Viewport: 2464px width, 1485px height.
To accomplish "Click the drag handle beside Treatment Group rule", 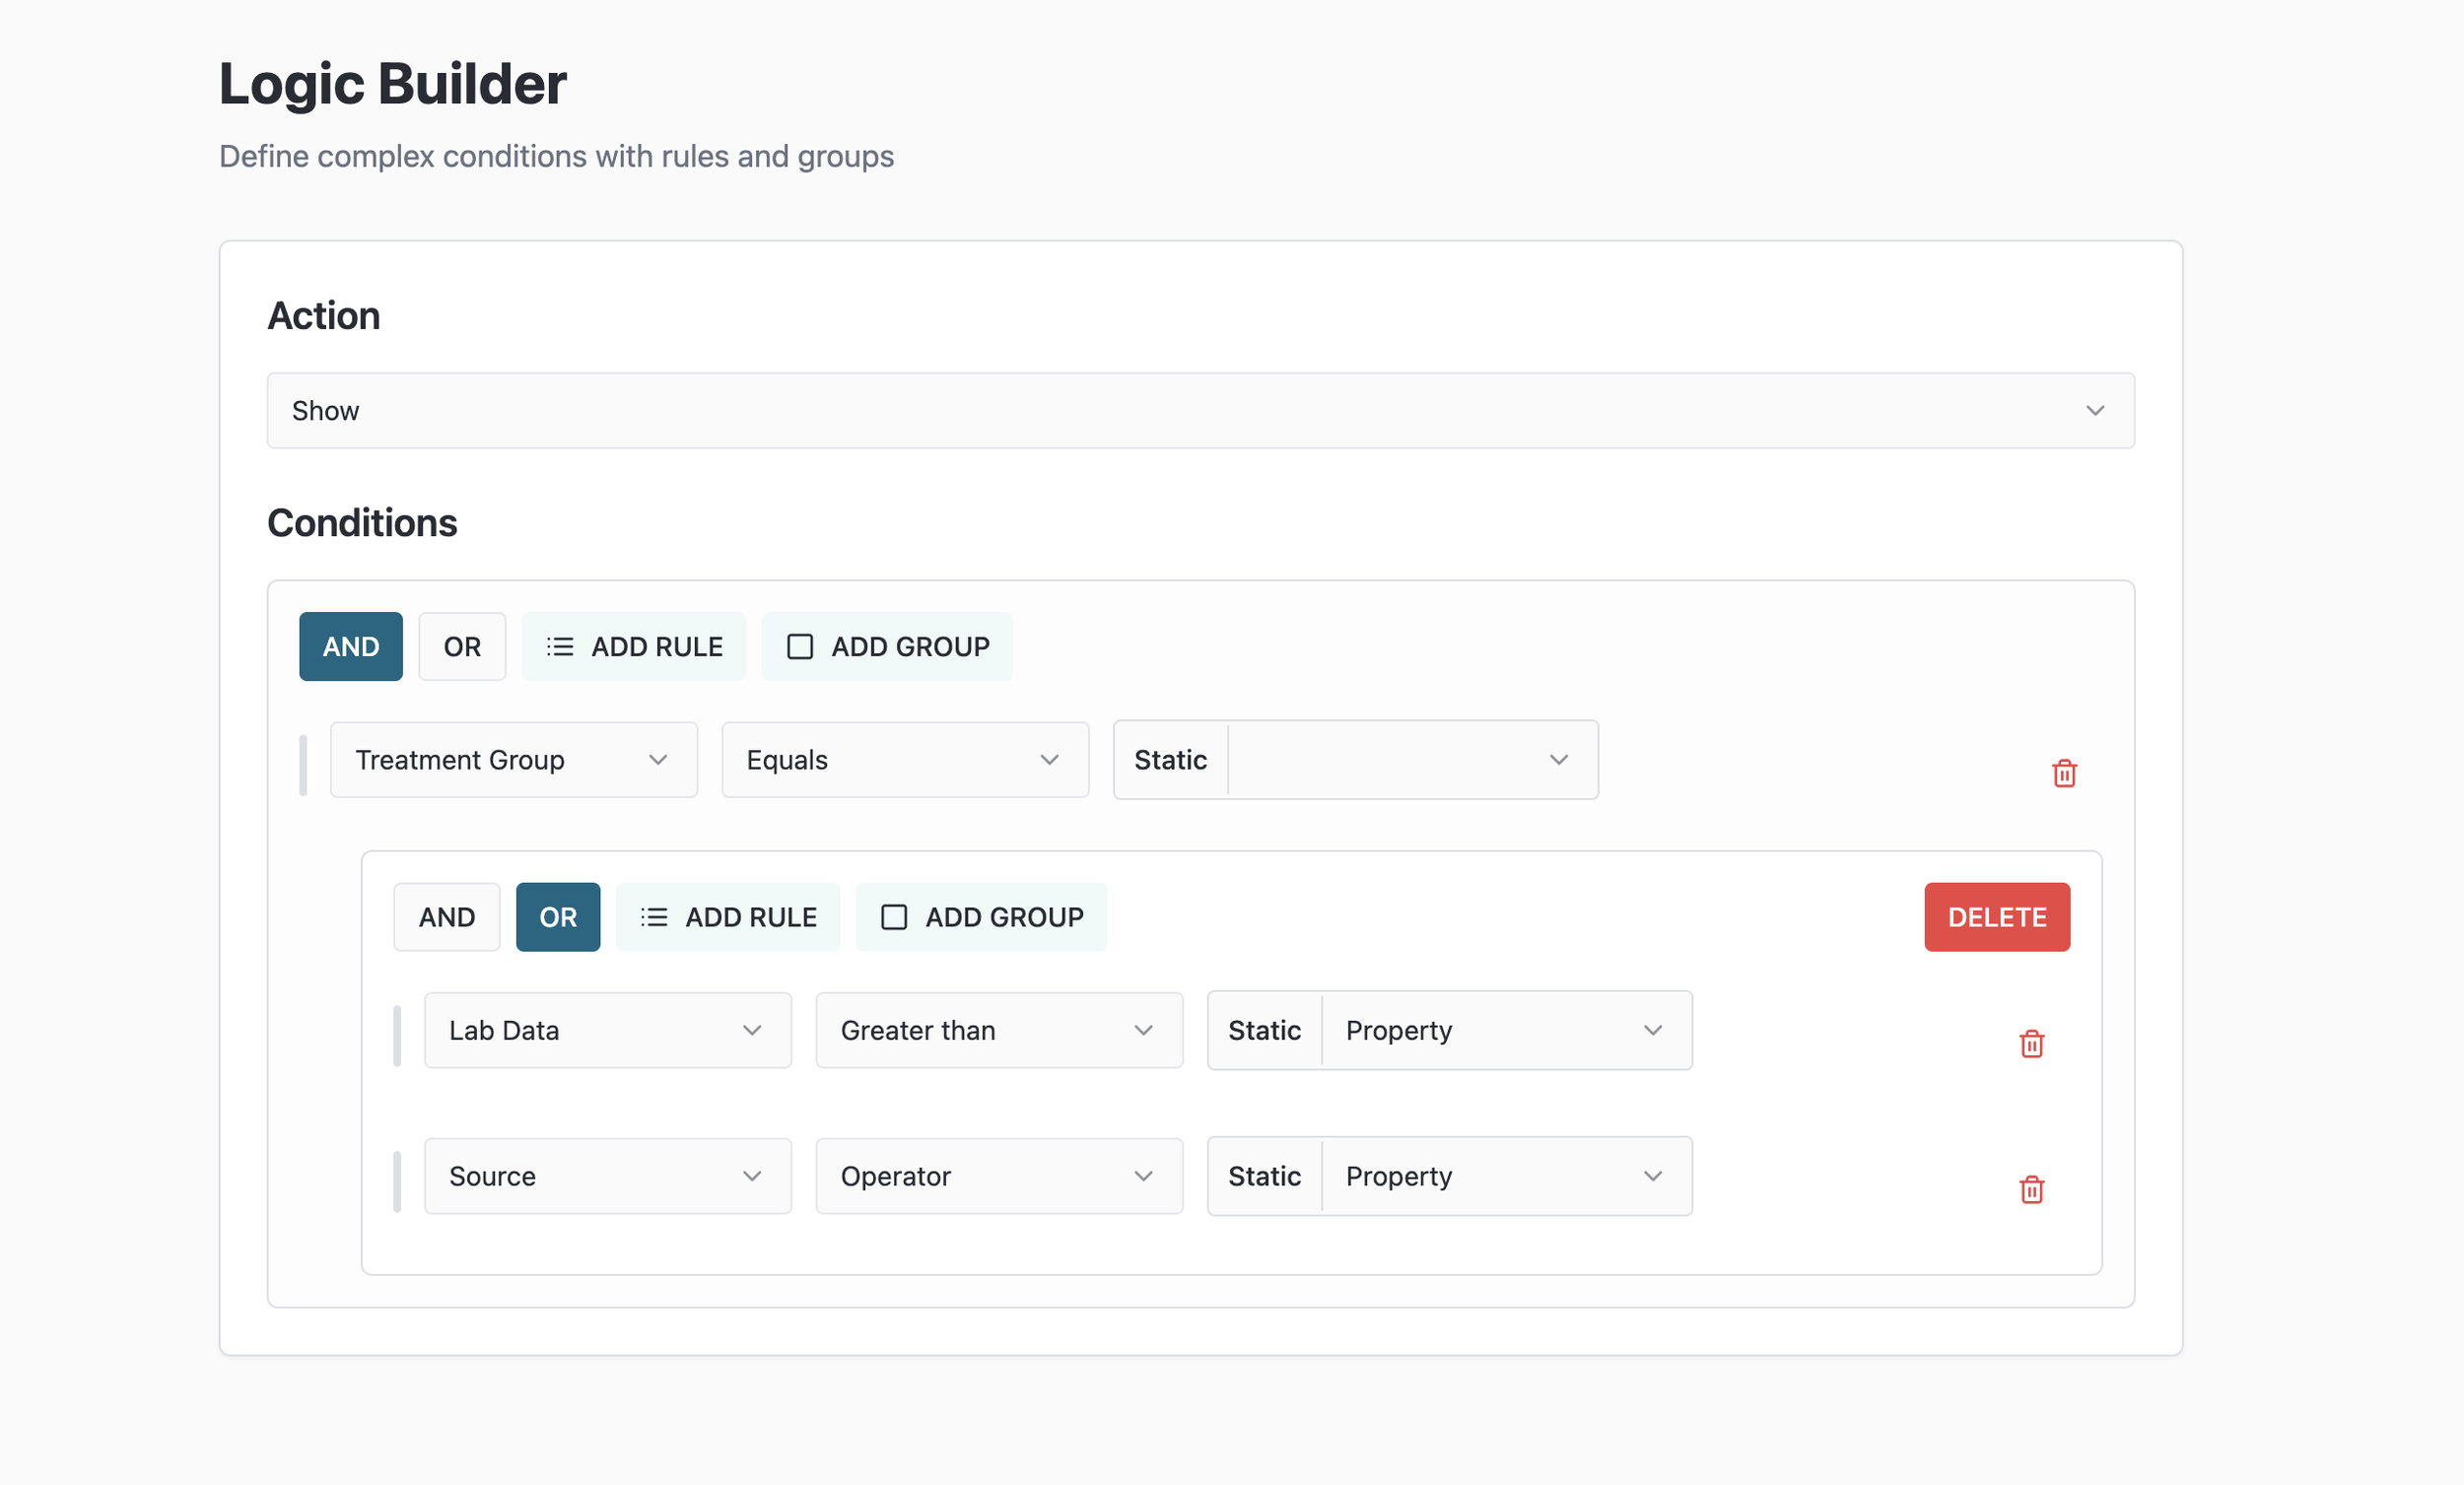I will (303, 765).
